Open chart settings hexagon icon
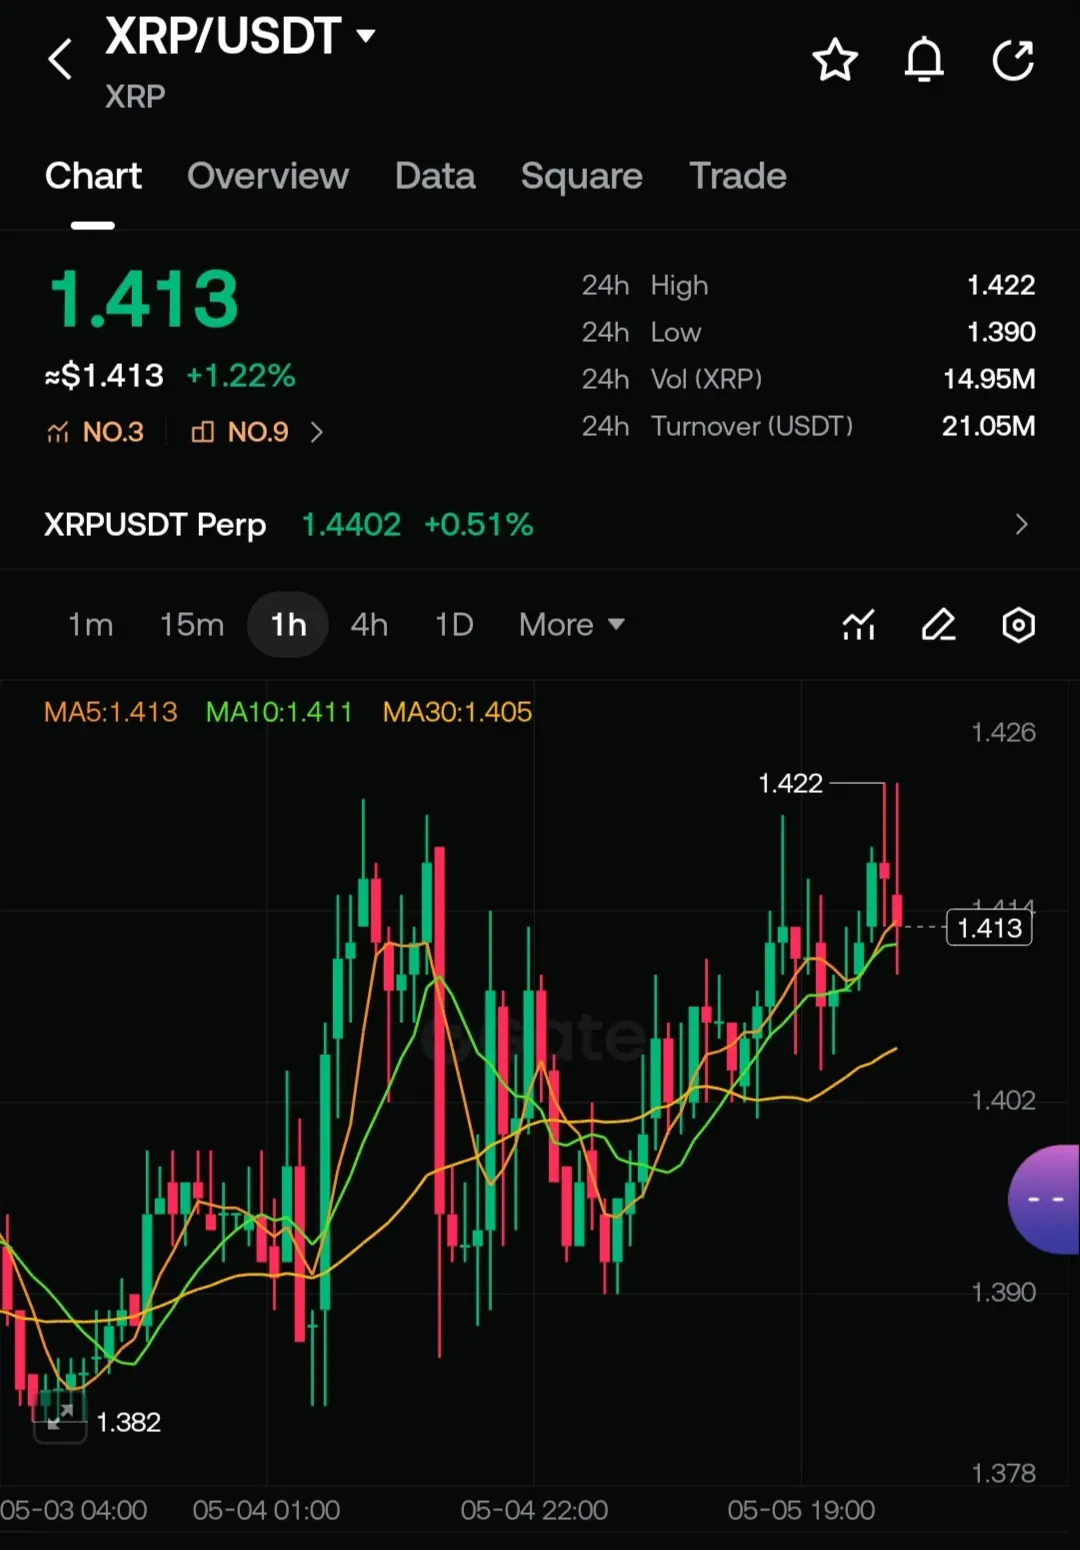This screenshot has height=1550, width=1080. [1018, 625]
